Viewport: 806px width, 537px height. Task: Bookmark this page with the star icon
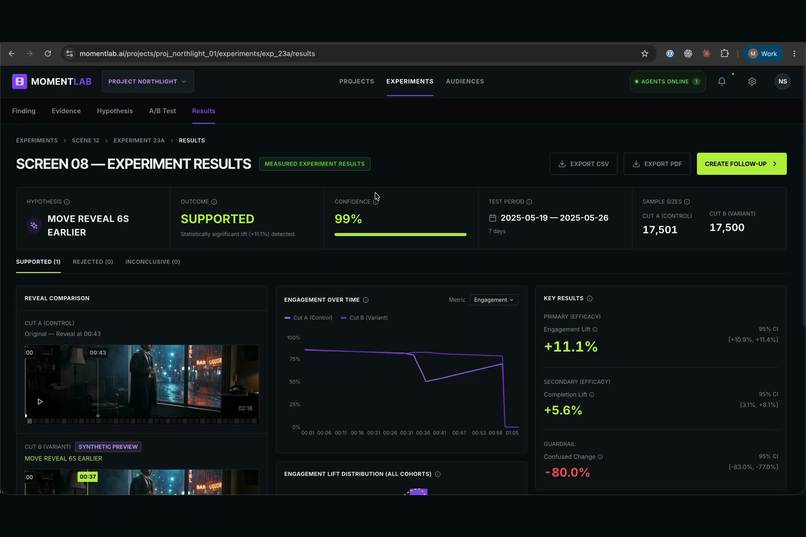[645, 53]
